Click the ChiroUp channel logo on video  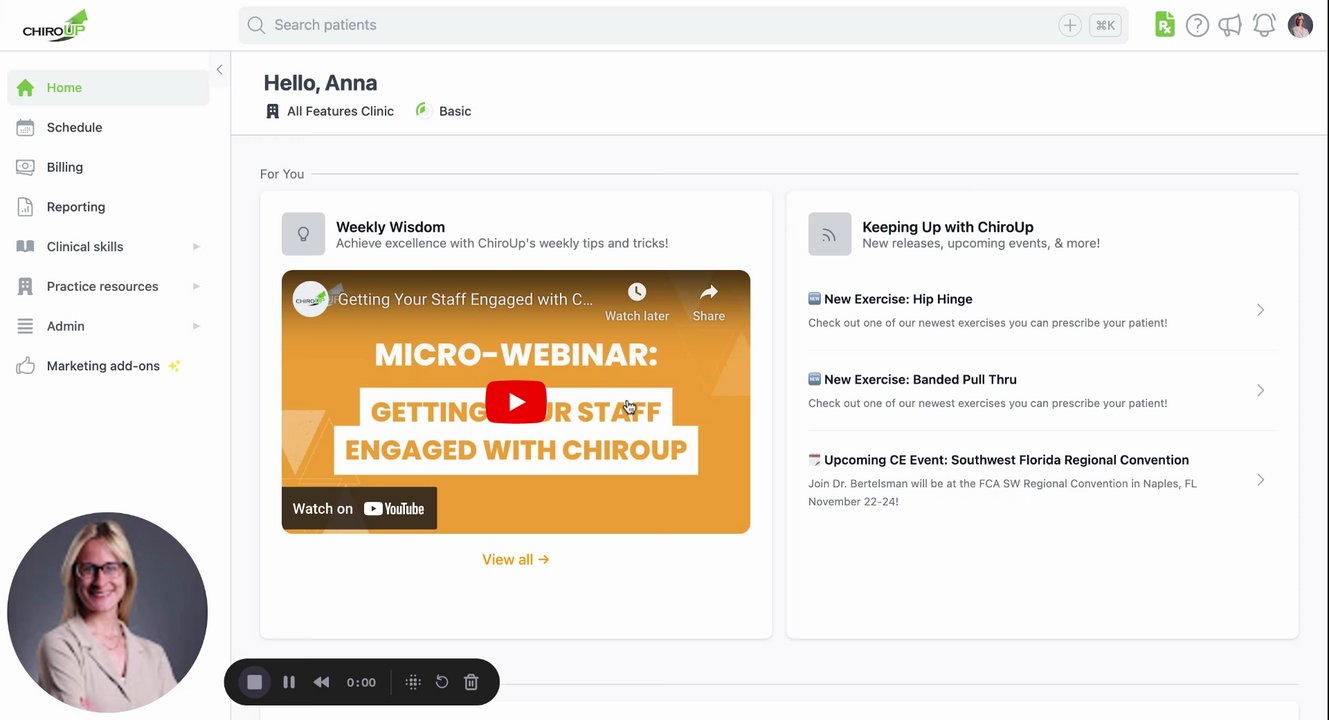[311, 299]
